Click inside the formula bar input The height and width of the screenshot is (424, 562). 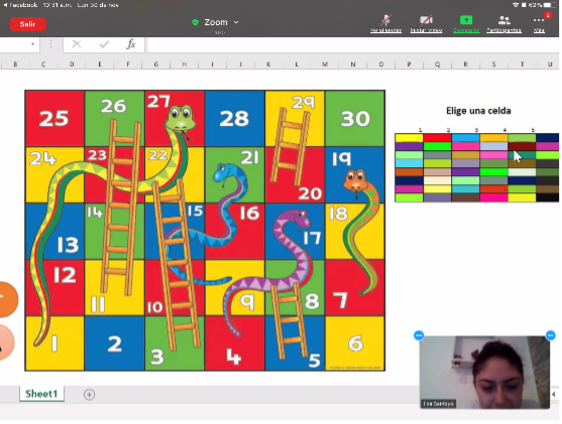tap(353, 44)
